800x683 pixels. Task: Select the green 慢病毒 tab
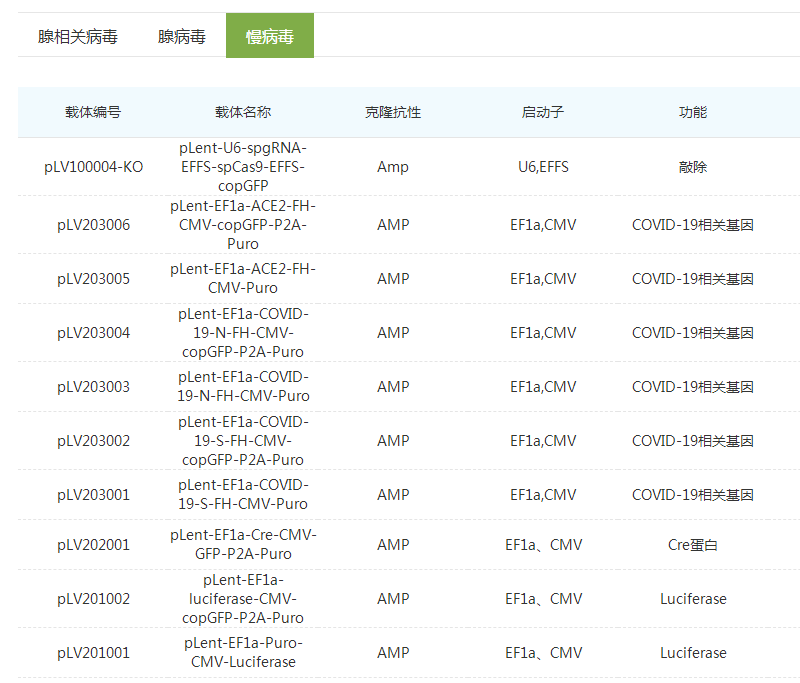coord(270,36)
